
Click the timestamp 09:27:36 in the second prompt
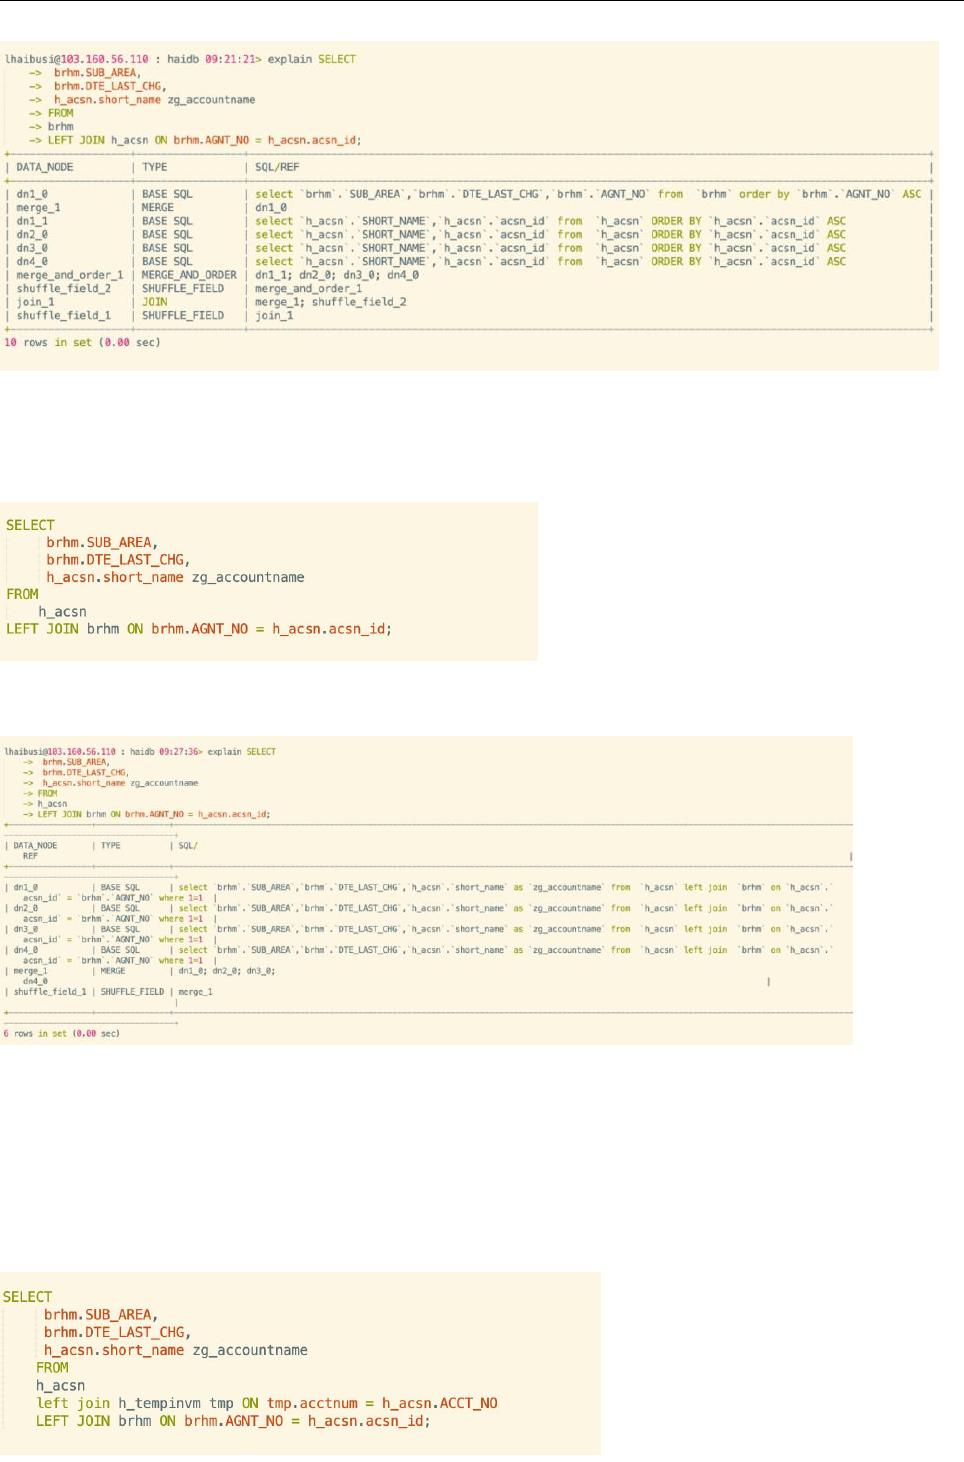click(180, 751)
